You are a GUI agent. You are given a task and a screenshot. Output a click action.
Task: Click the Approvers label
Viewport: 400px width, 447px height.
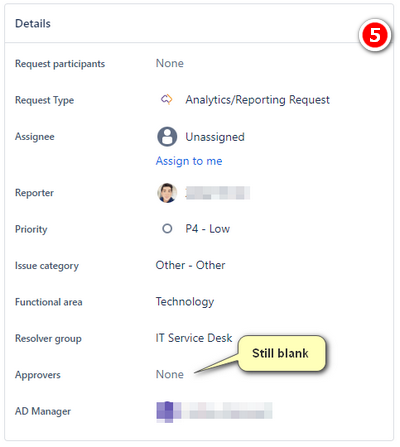tap(38, 375)
